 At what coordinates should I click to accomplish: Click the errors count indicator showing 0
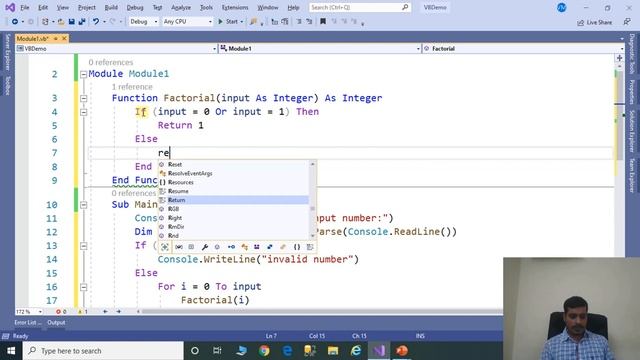tap(61, 311)
